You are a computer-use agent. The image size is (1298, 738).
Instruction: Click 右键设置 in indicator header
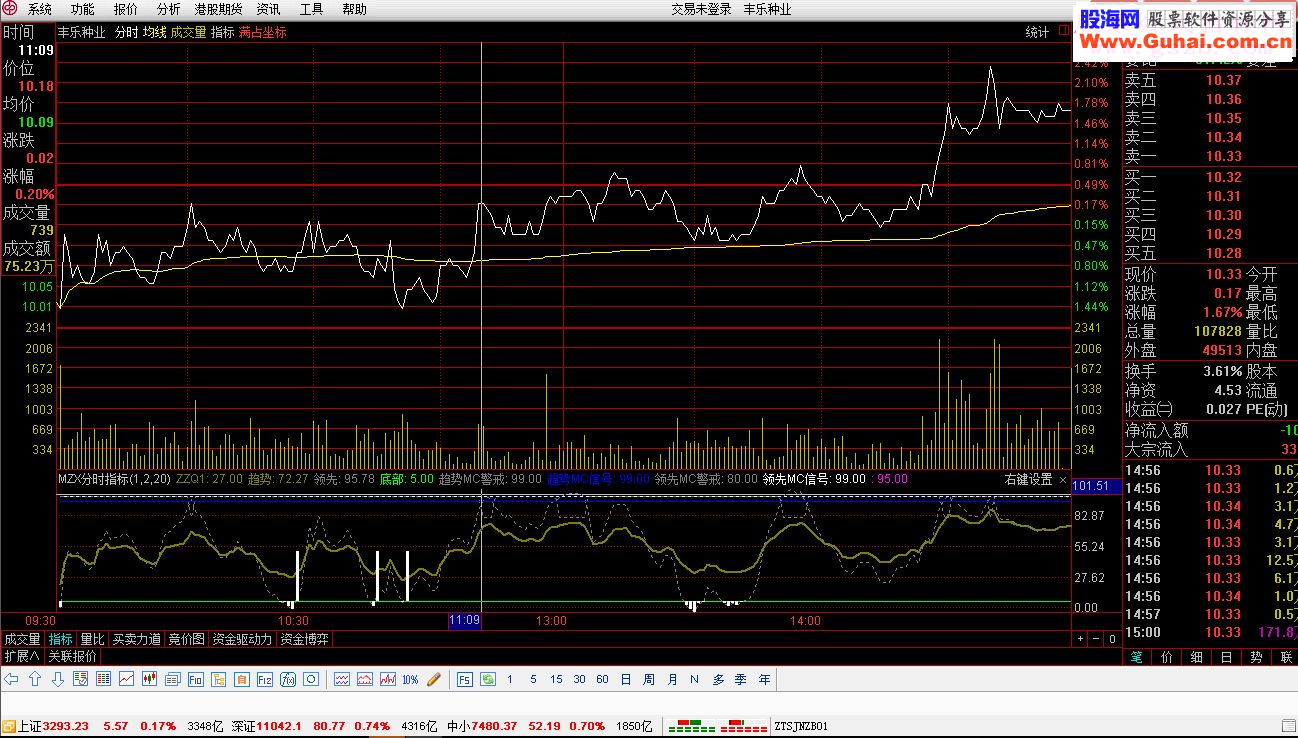click(1028, 479)
